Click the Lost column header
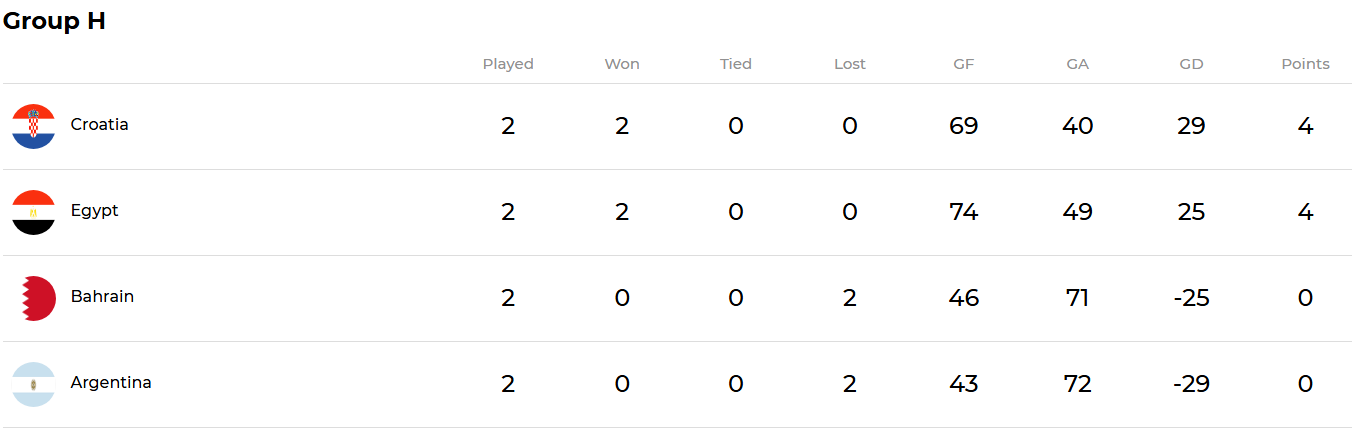The height and width of the screenshot is (432, 1352). pyautogui.click(x=850, y=64)
